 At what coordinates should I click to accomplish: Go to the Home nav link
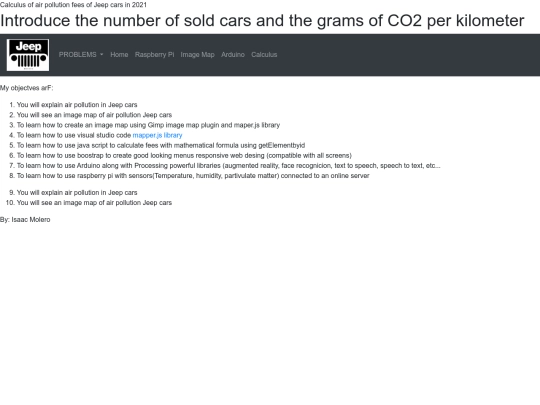click(x=119, y=55)
